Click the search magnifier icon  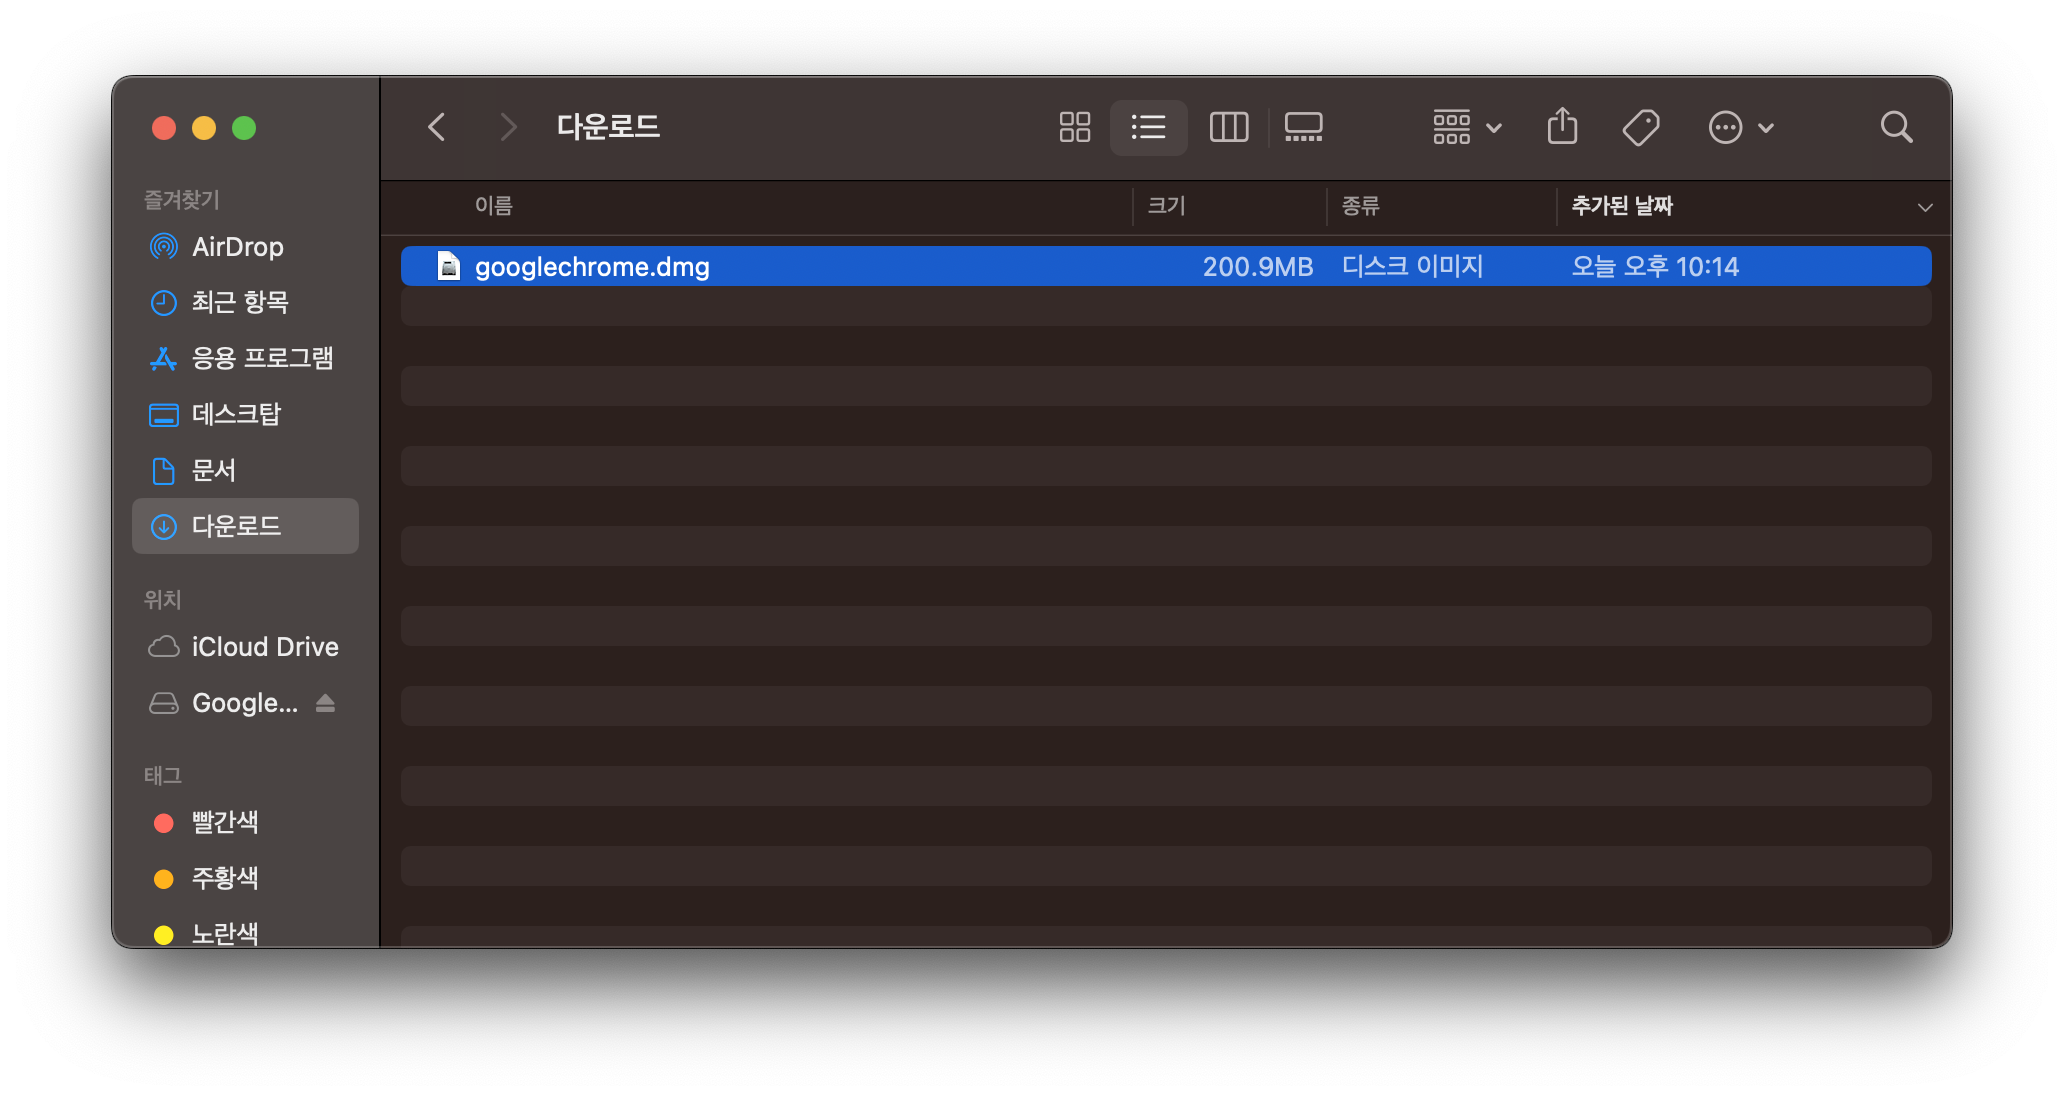(x=1896, y=127)
